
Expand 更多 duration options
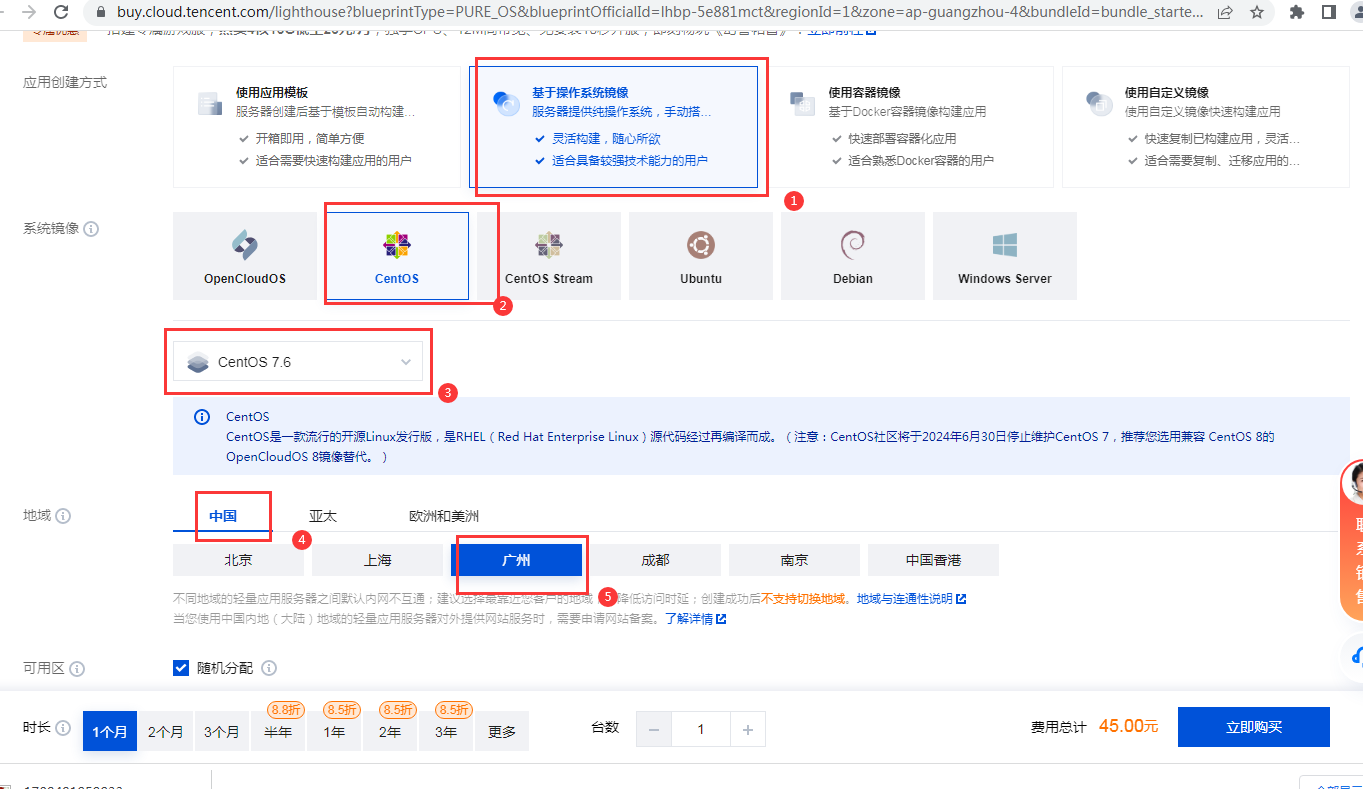click(502, 731)
